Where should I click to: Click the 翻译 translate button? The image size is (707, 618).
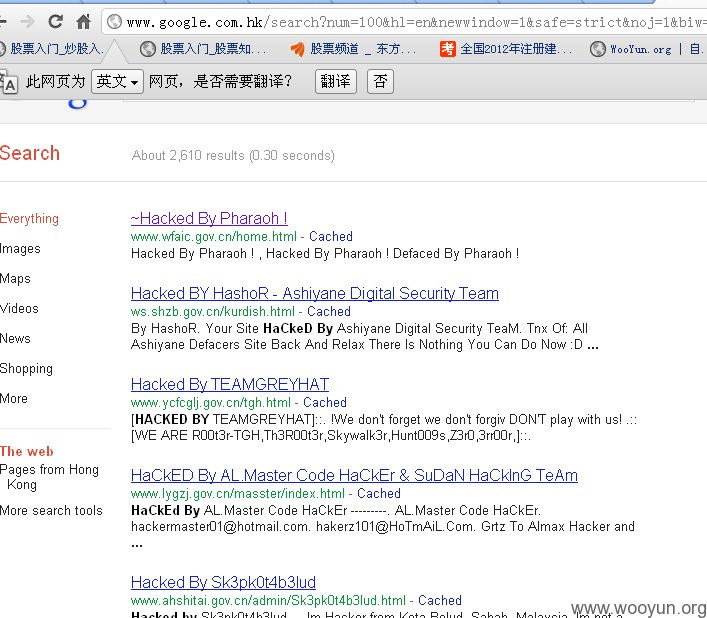click(335, 82)
